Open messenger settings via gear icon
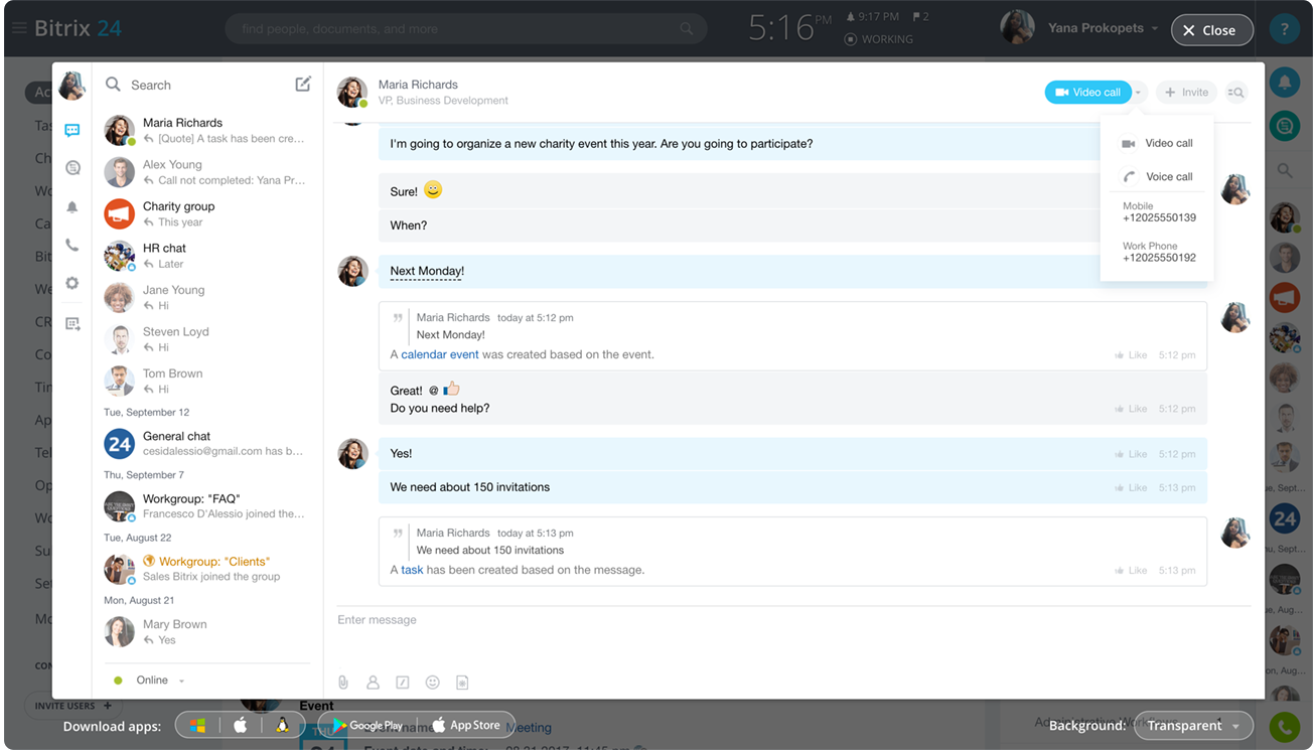The image size is (1315, 753). pos(71,282)
